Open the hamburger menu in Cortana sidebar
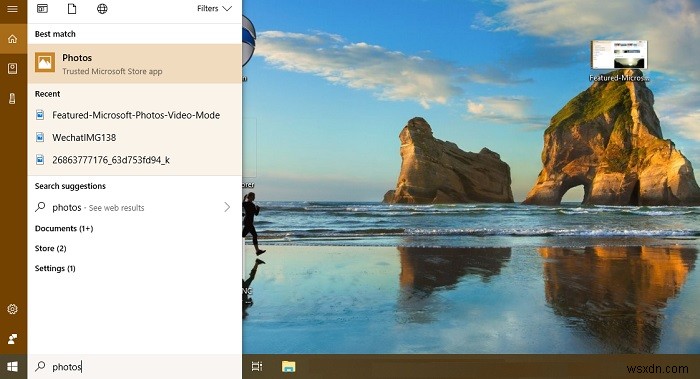The image size is (700, 379). (x=12, y=9)
